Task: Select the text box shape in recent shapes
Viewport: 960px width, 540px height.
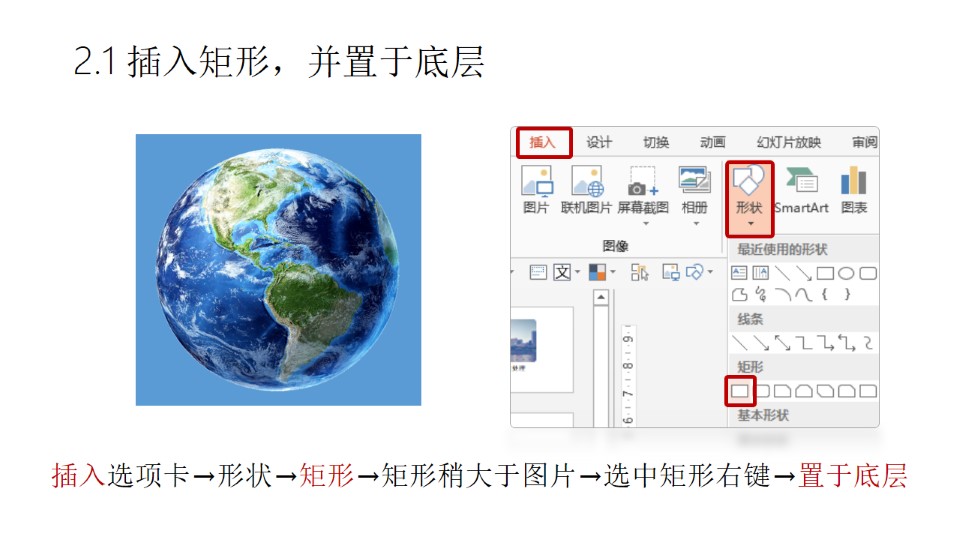Action: click(x=740, y=272)
